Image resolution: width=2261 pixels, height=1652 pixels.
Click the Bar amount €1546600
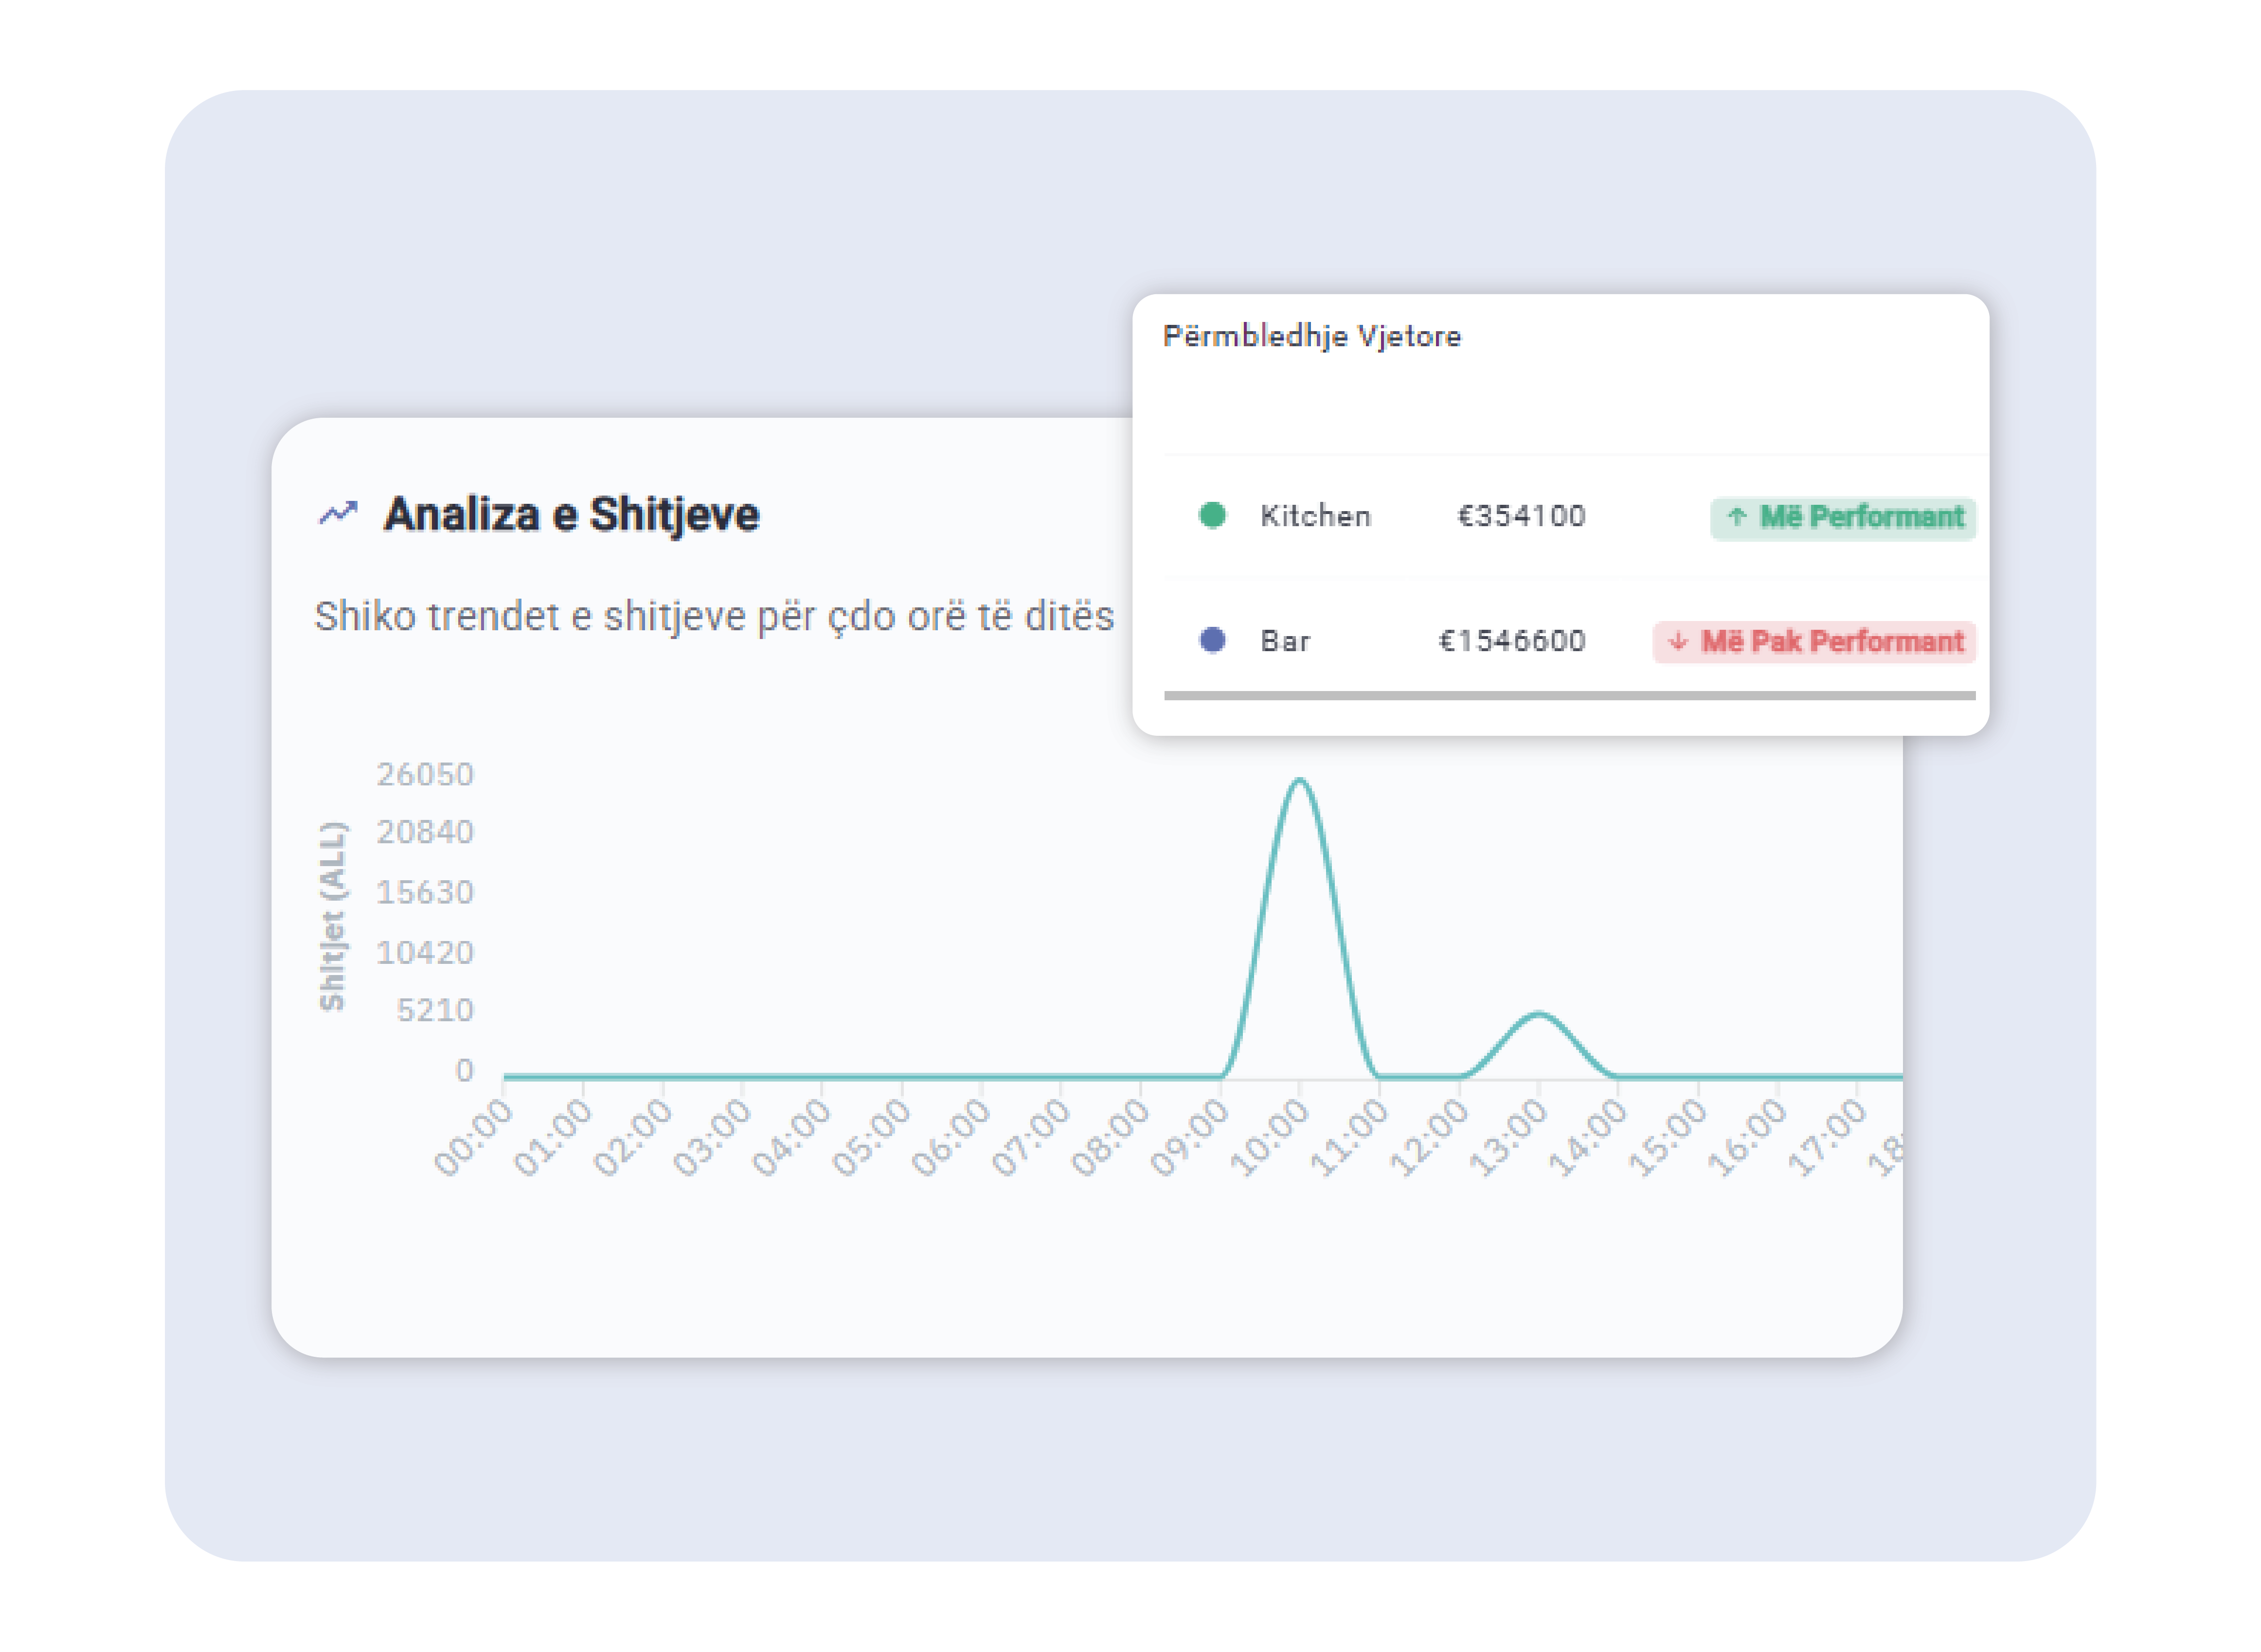pos(1511,641)
